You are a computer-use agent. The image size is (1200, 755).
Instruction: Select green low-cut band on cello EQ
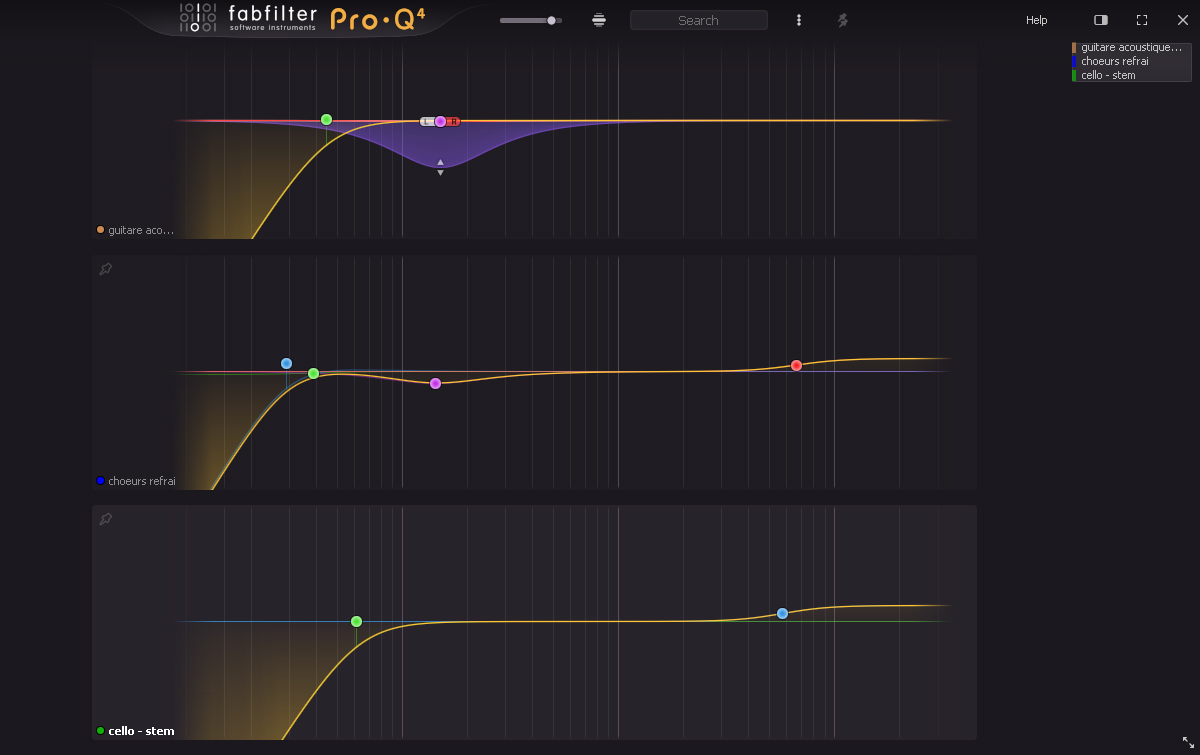point(356,621)
